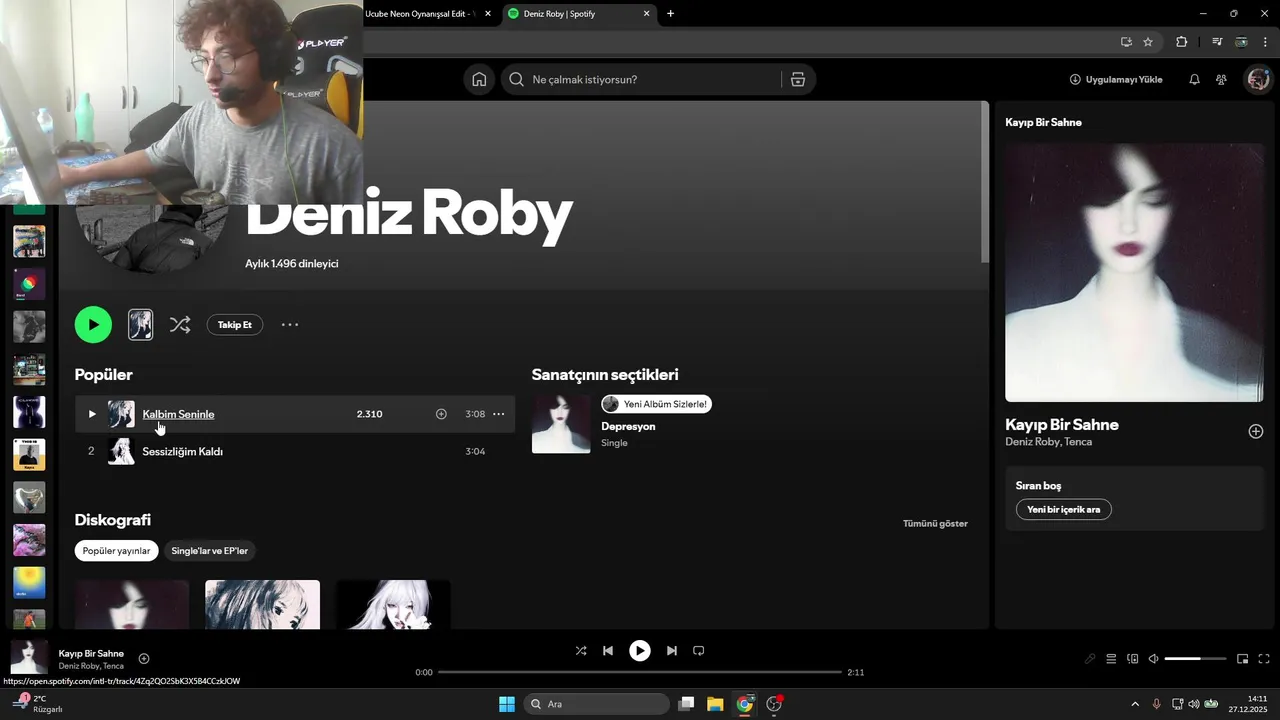1280x720 pixels.
Task: Select Popüler yayınlar filter chip
Action: point(116,551)
